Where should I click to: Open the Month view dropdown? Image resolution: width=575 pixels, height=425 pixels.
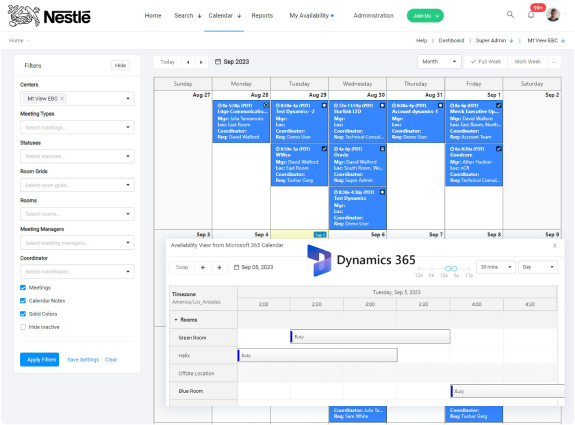439,62
